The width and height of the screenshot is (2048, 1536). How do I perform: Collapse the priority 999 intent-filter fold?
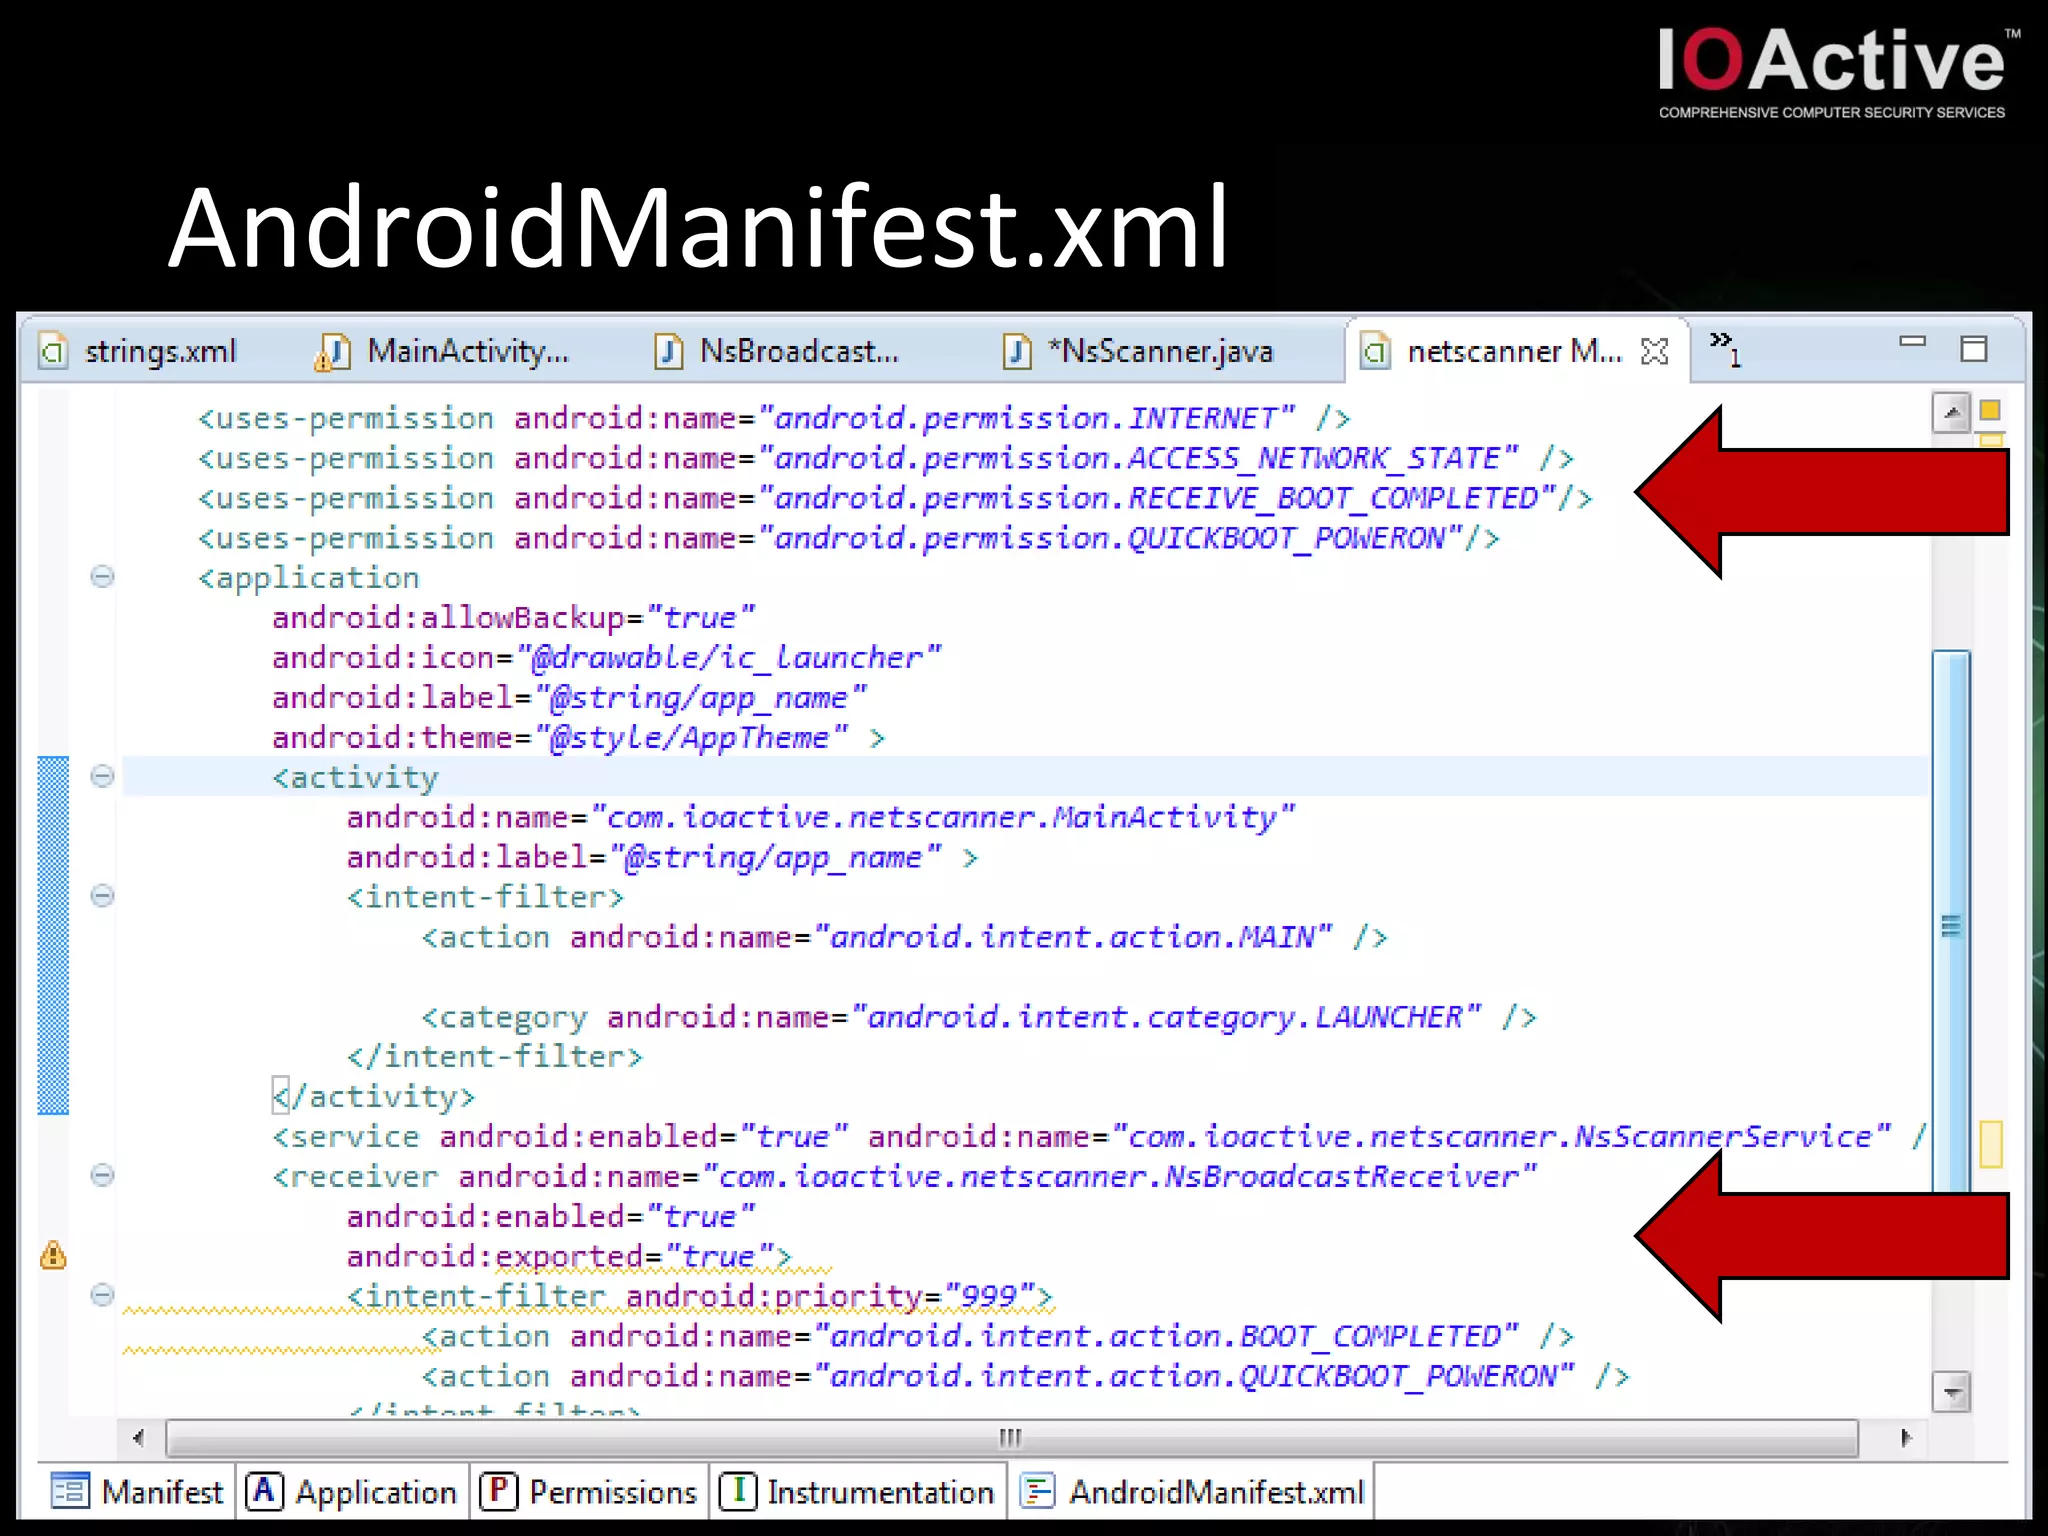click(102, 1295)
